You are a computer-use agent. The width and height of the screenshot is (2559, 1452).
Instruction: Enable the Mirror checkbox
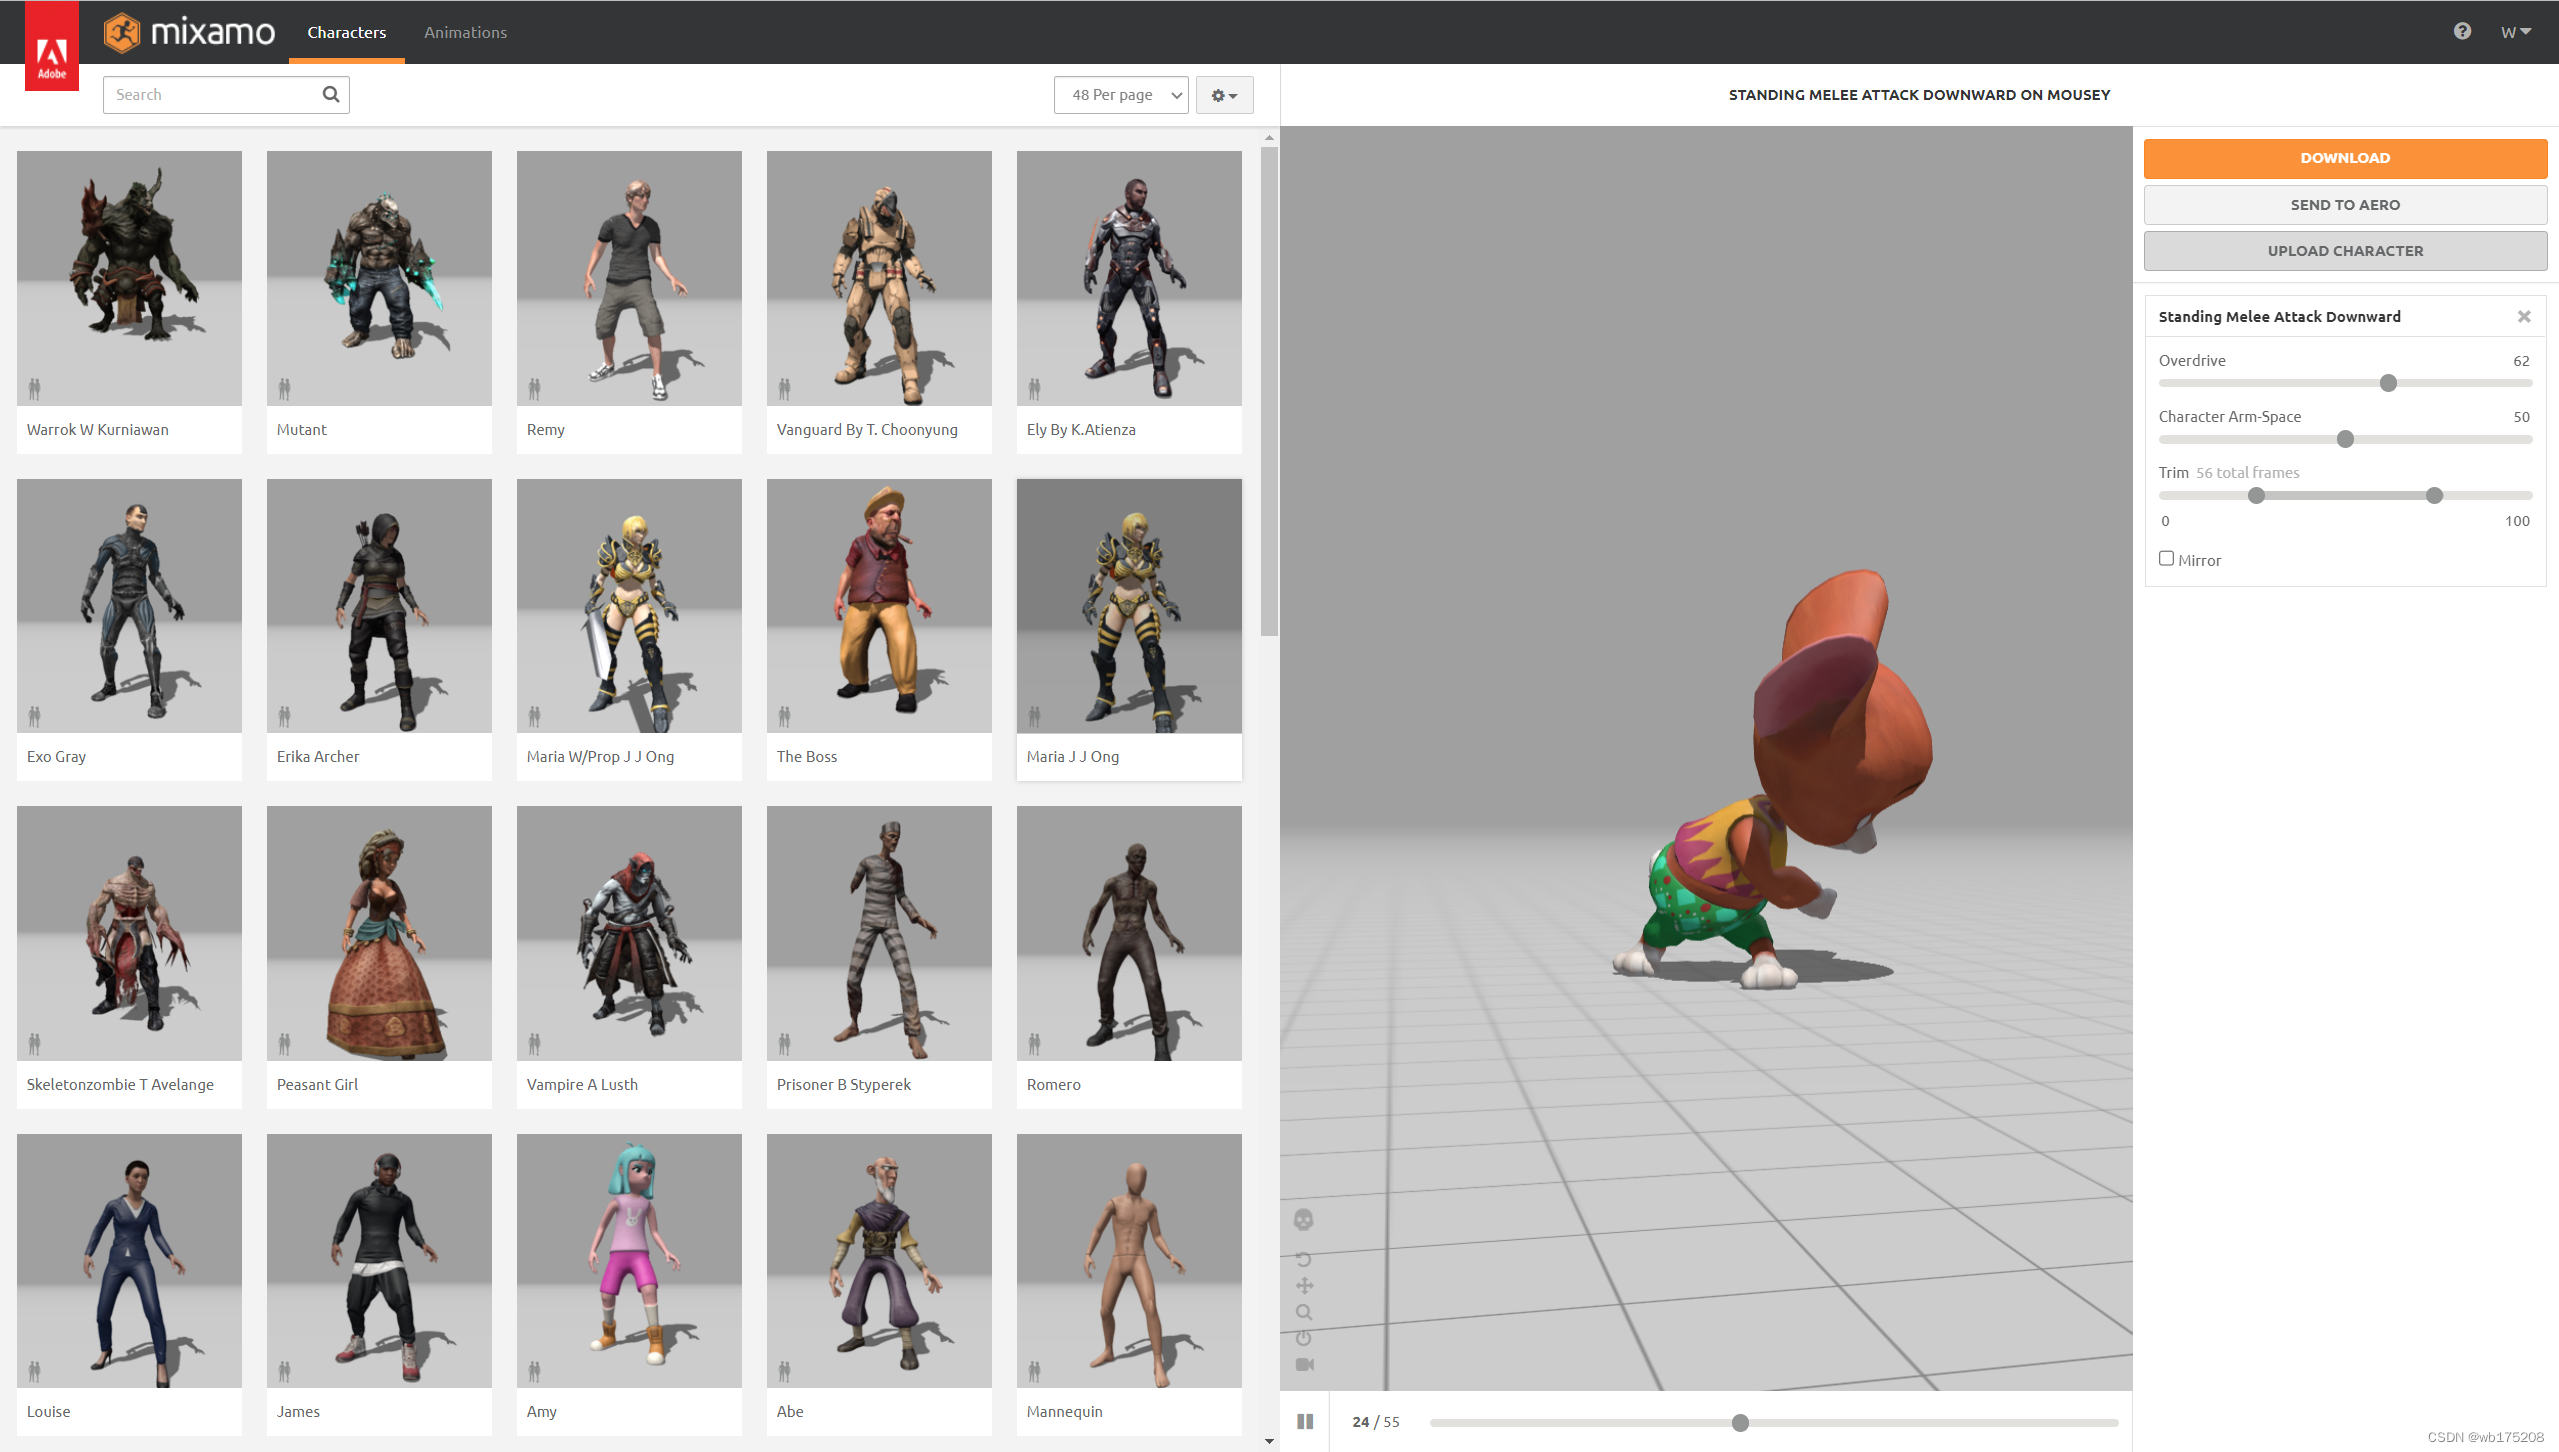point(2166,559)
